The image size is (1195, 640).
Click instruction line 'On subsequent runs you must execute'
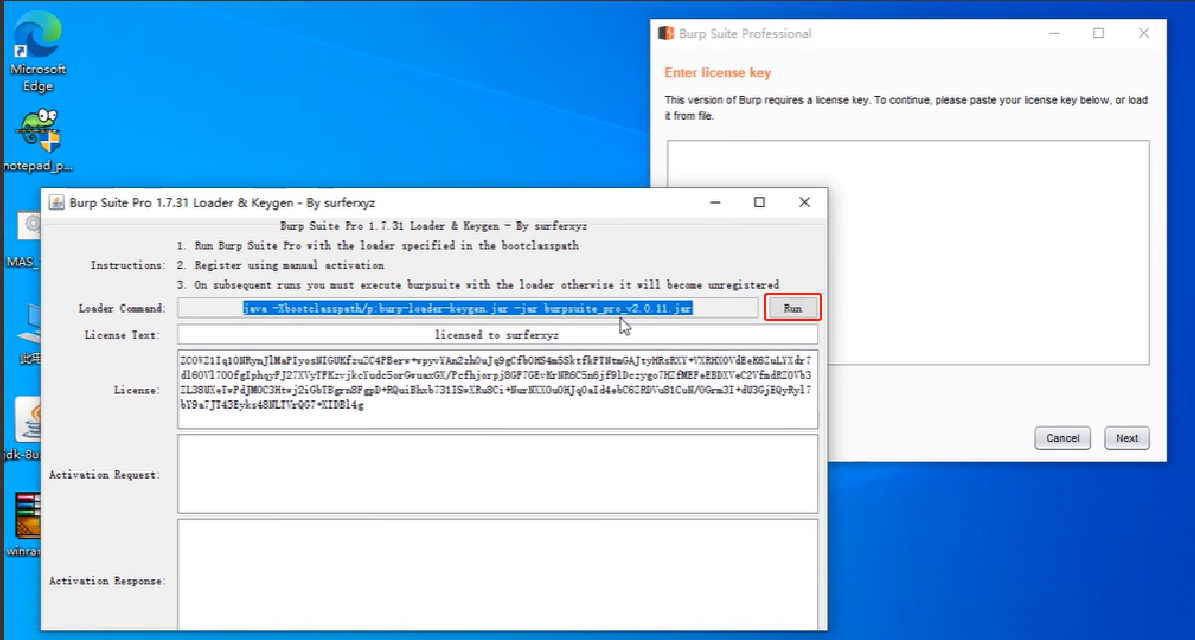coord(486,285)
